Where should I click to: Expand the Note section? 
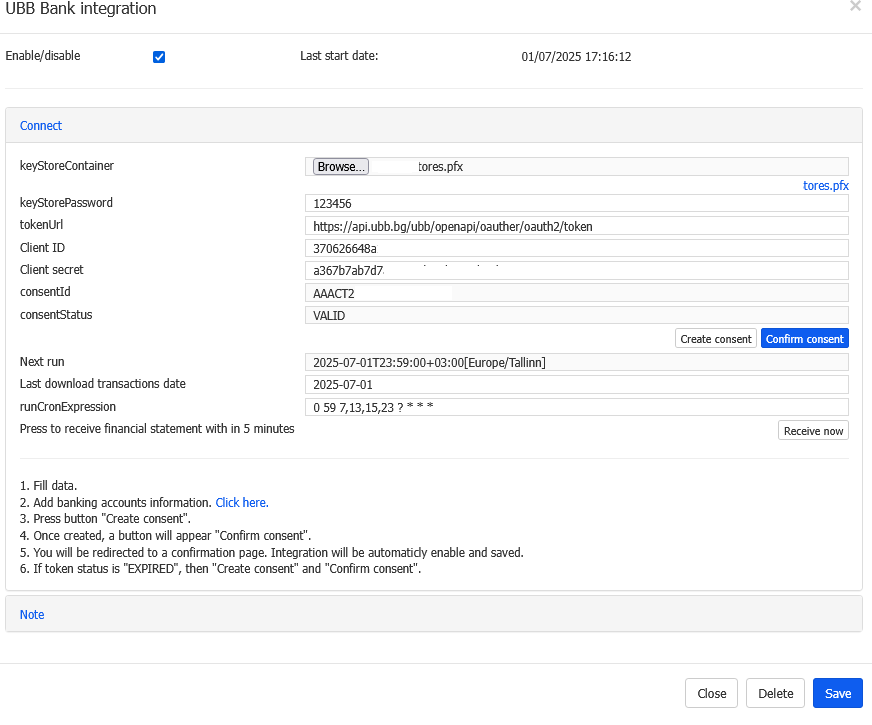(x=32, y=614)
